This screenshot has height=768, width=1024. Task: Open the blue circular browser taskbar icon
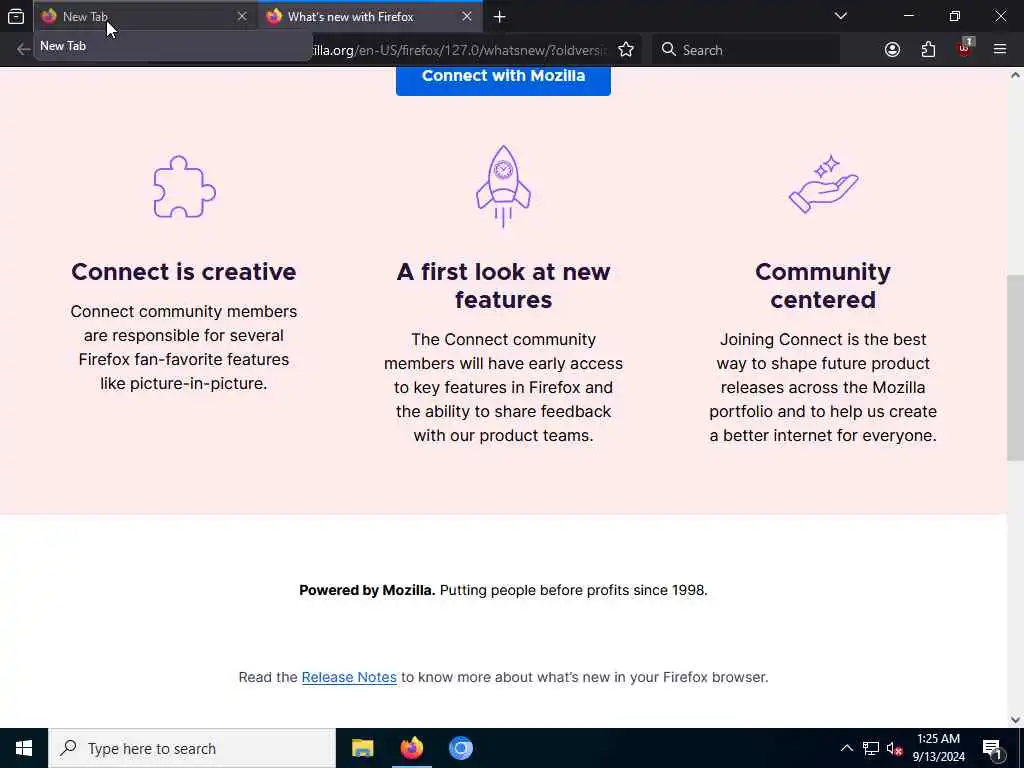pos(460,748)
